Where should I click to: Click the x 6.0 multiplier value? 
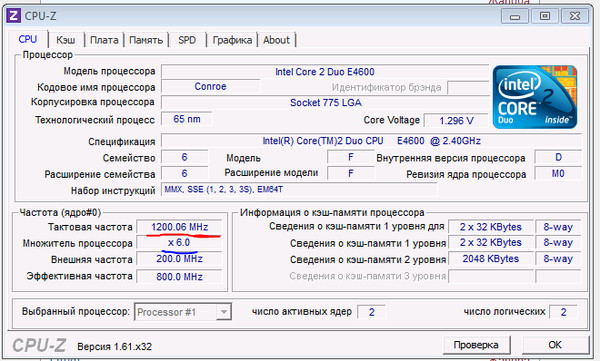click(x=179, y=243)
